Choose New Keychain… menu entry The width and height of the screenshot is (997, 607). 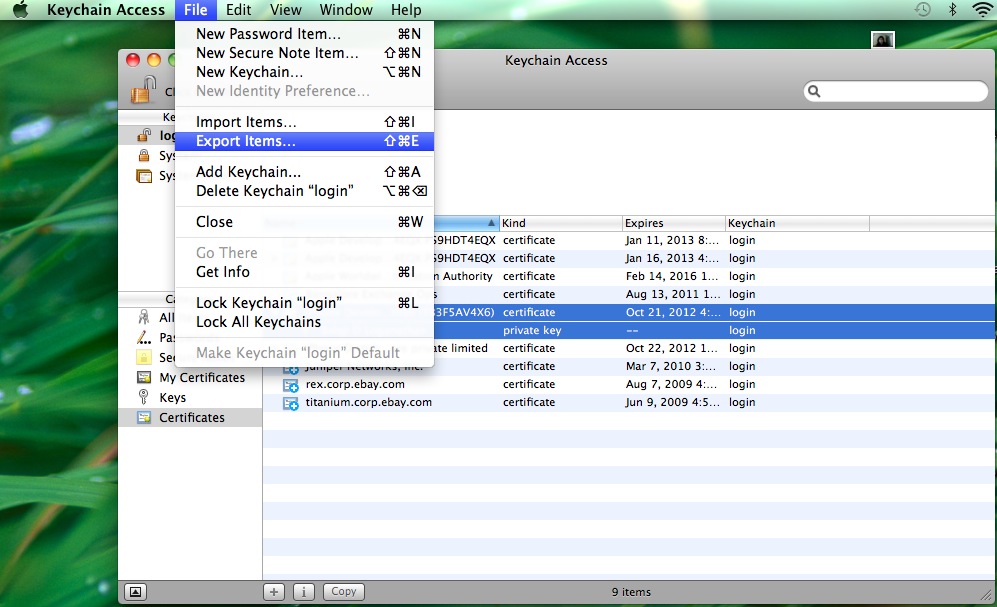pos(305,72)
